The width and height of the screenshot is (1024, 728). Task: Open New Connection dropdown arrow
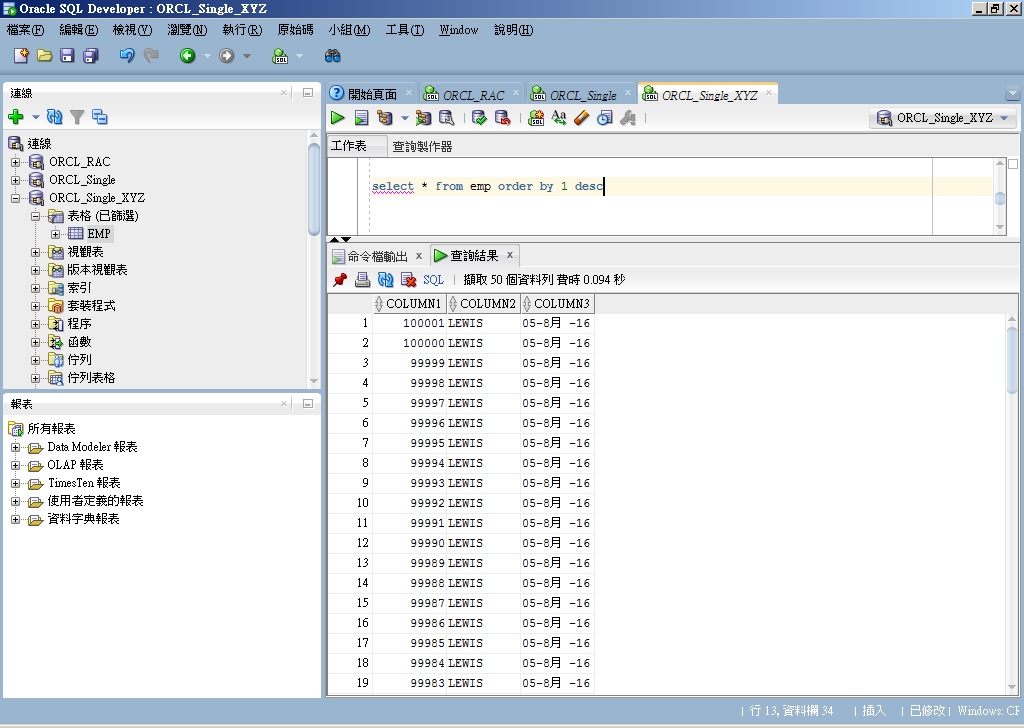click(35, 118)
